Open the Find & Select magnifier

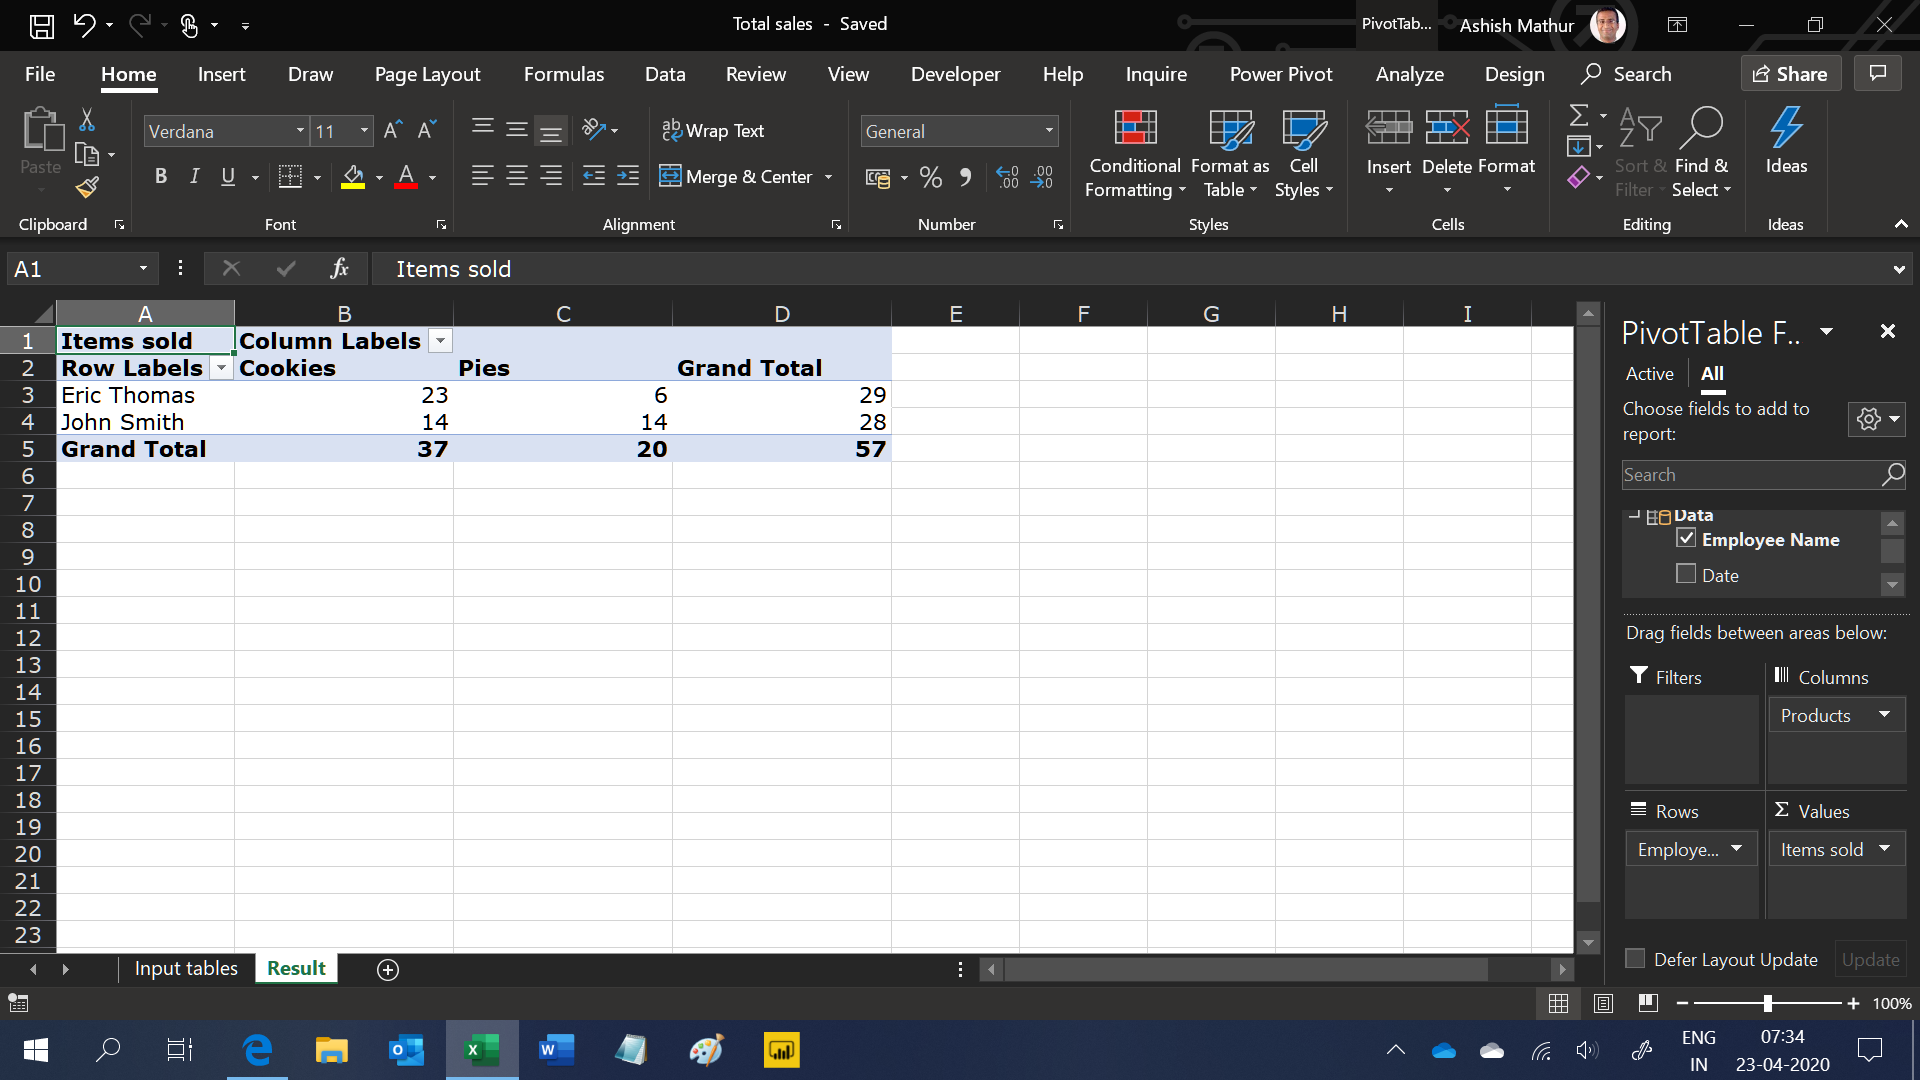pyautogui.click(x=1701, y=128)
